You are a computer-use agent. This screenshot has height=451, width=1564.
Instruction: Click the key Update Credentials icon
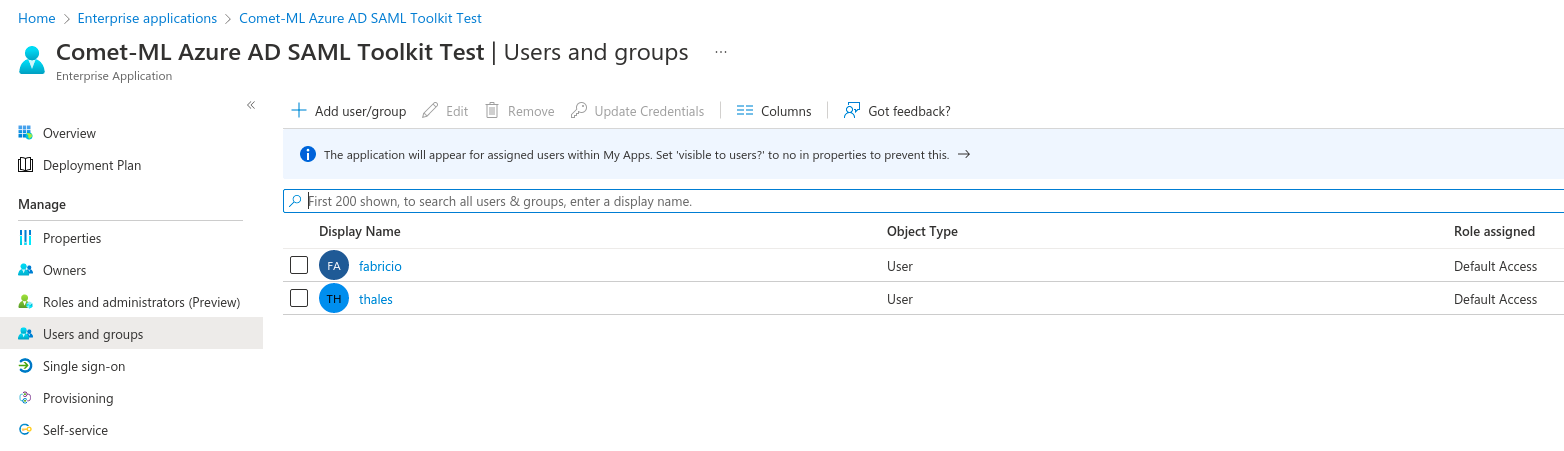[578, 110]
